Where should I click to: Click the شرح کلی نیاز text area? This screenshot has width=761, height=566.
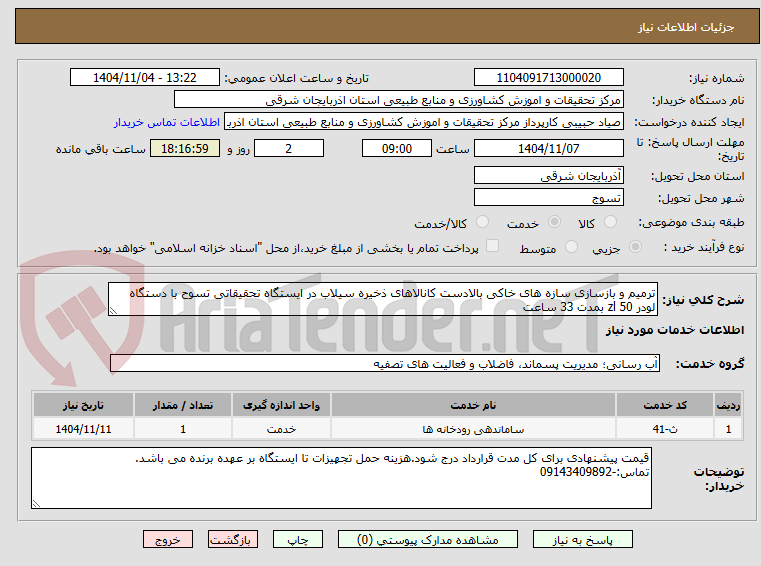(383, 300)
